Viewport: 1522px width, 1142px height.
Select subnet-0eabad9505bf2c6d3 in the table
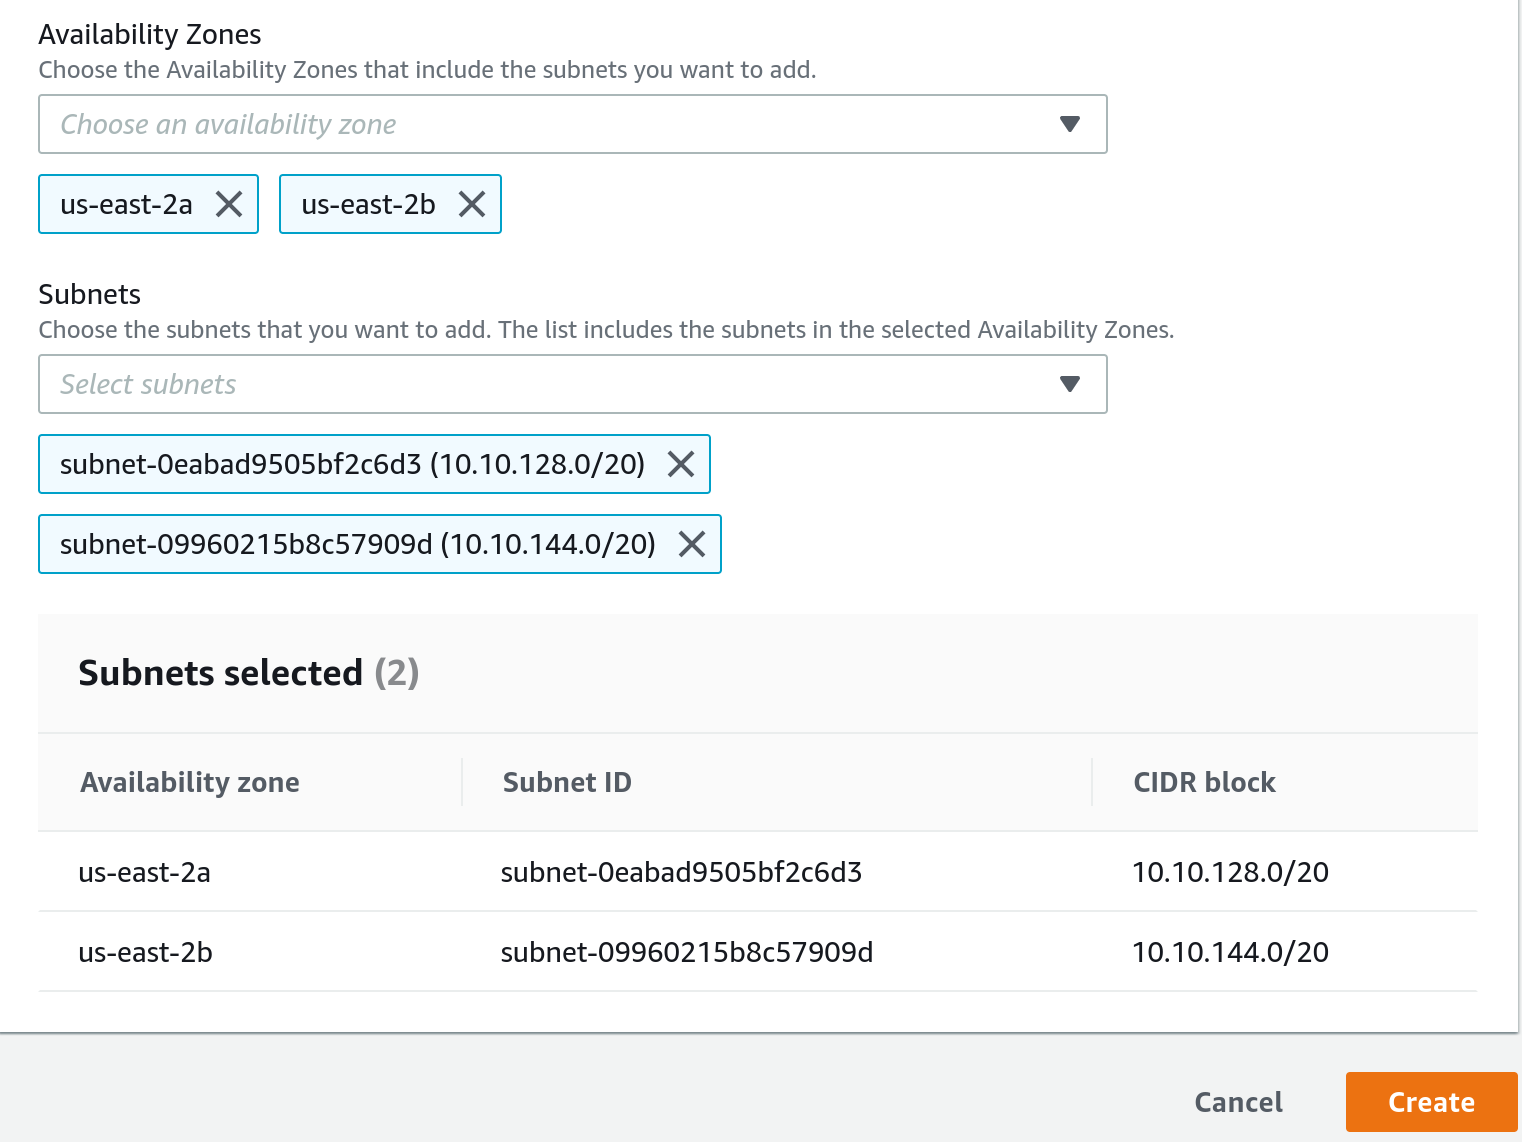pos(681,872)
